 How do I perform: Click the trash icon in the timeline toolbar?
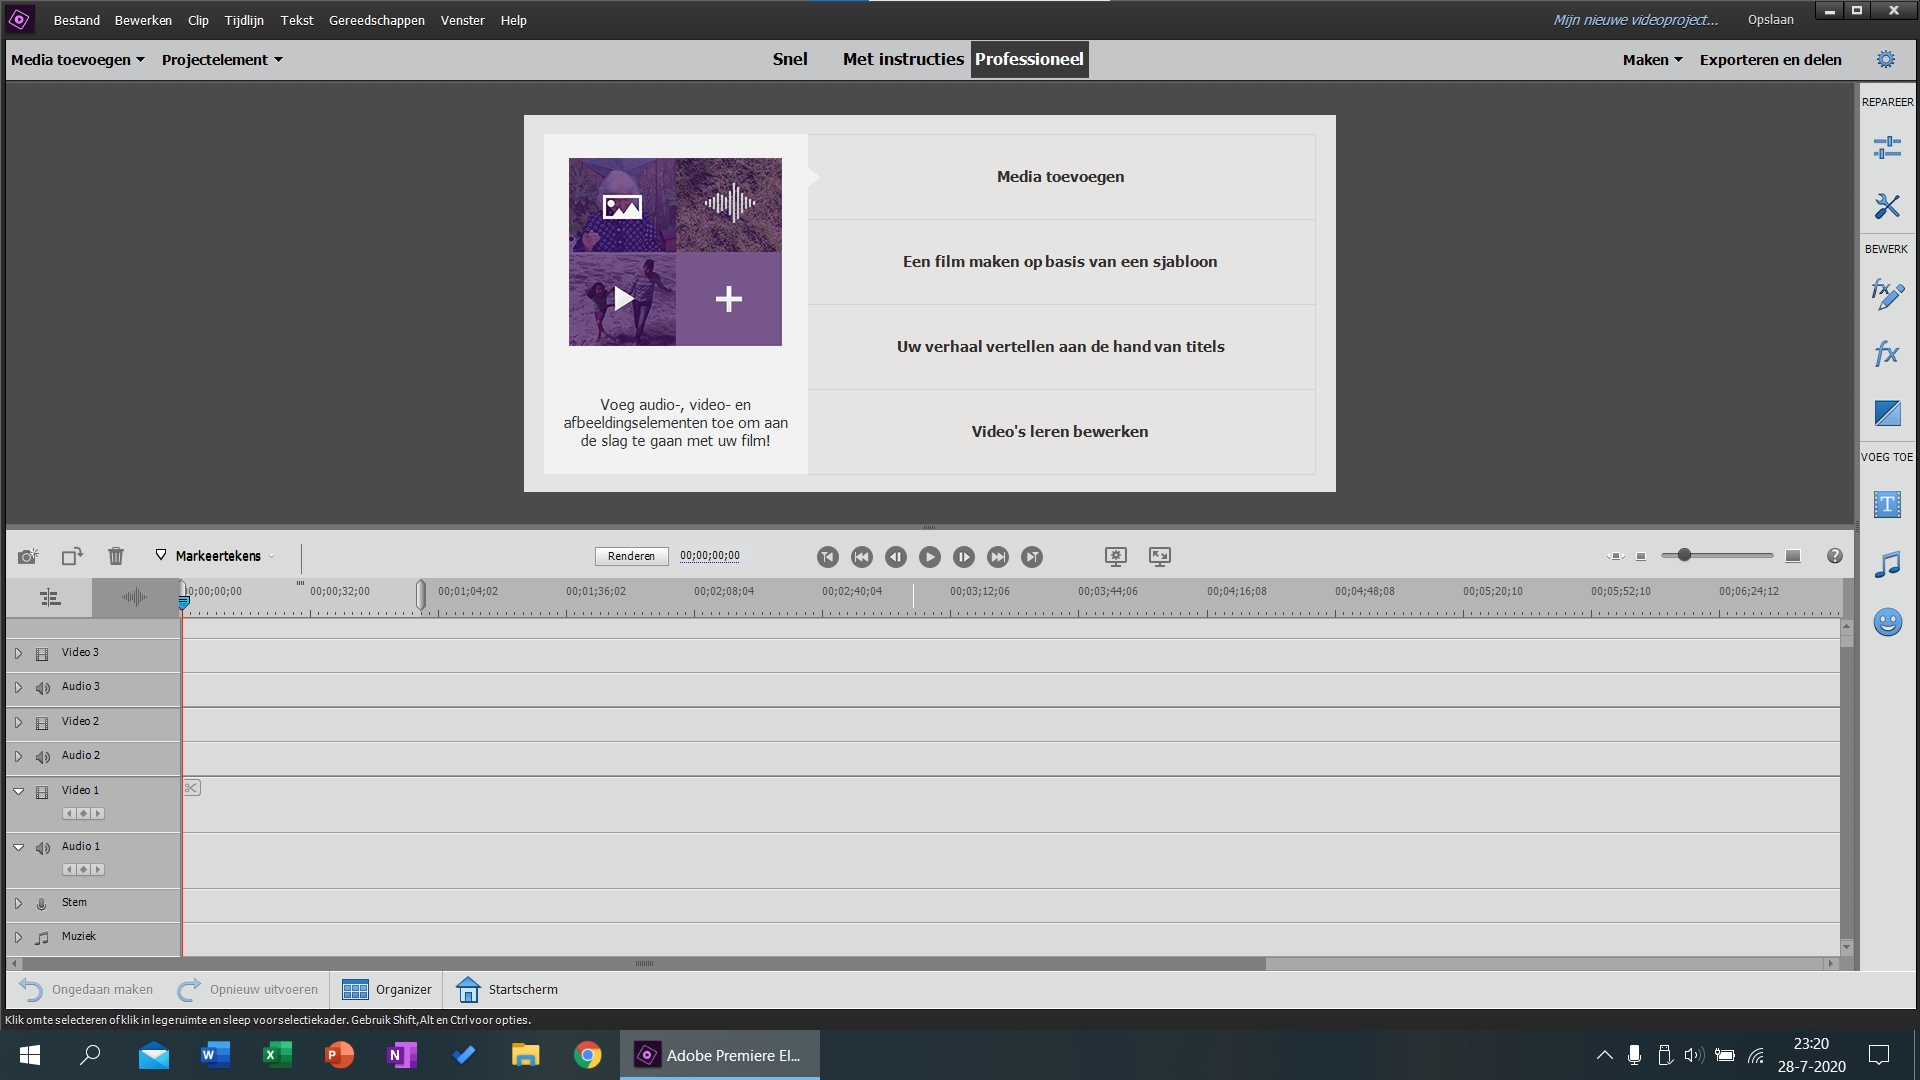pyautogui.click(x=116, y=556)
